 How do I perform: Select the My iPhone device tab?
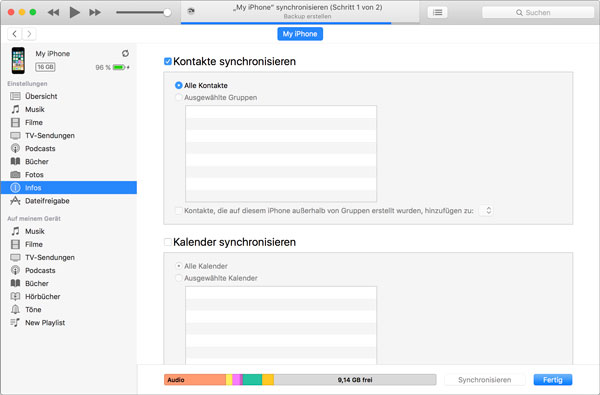(300, 34)
